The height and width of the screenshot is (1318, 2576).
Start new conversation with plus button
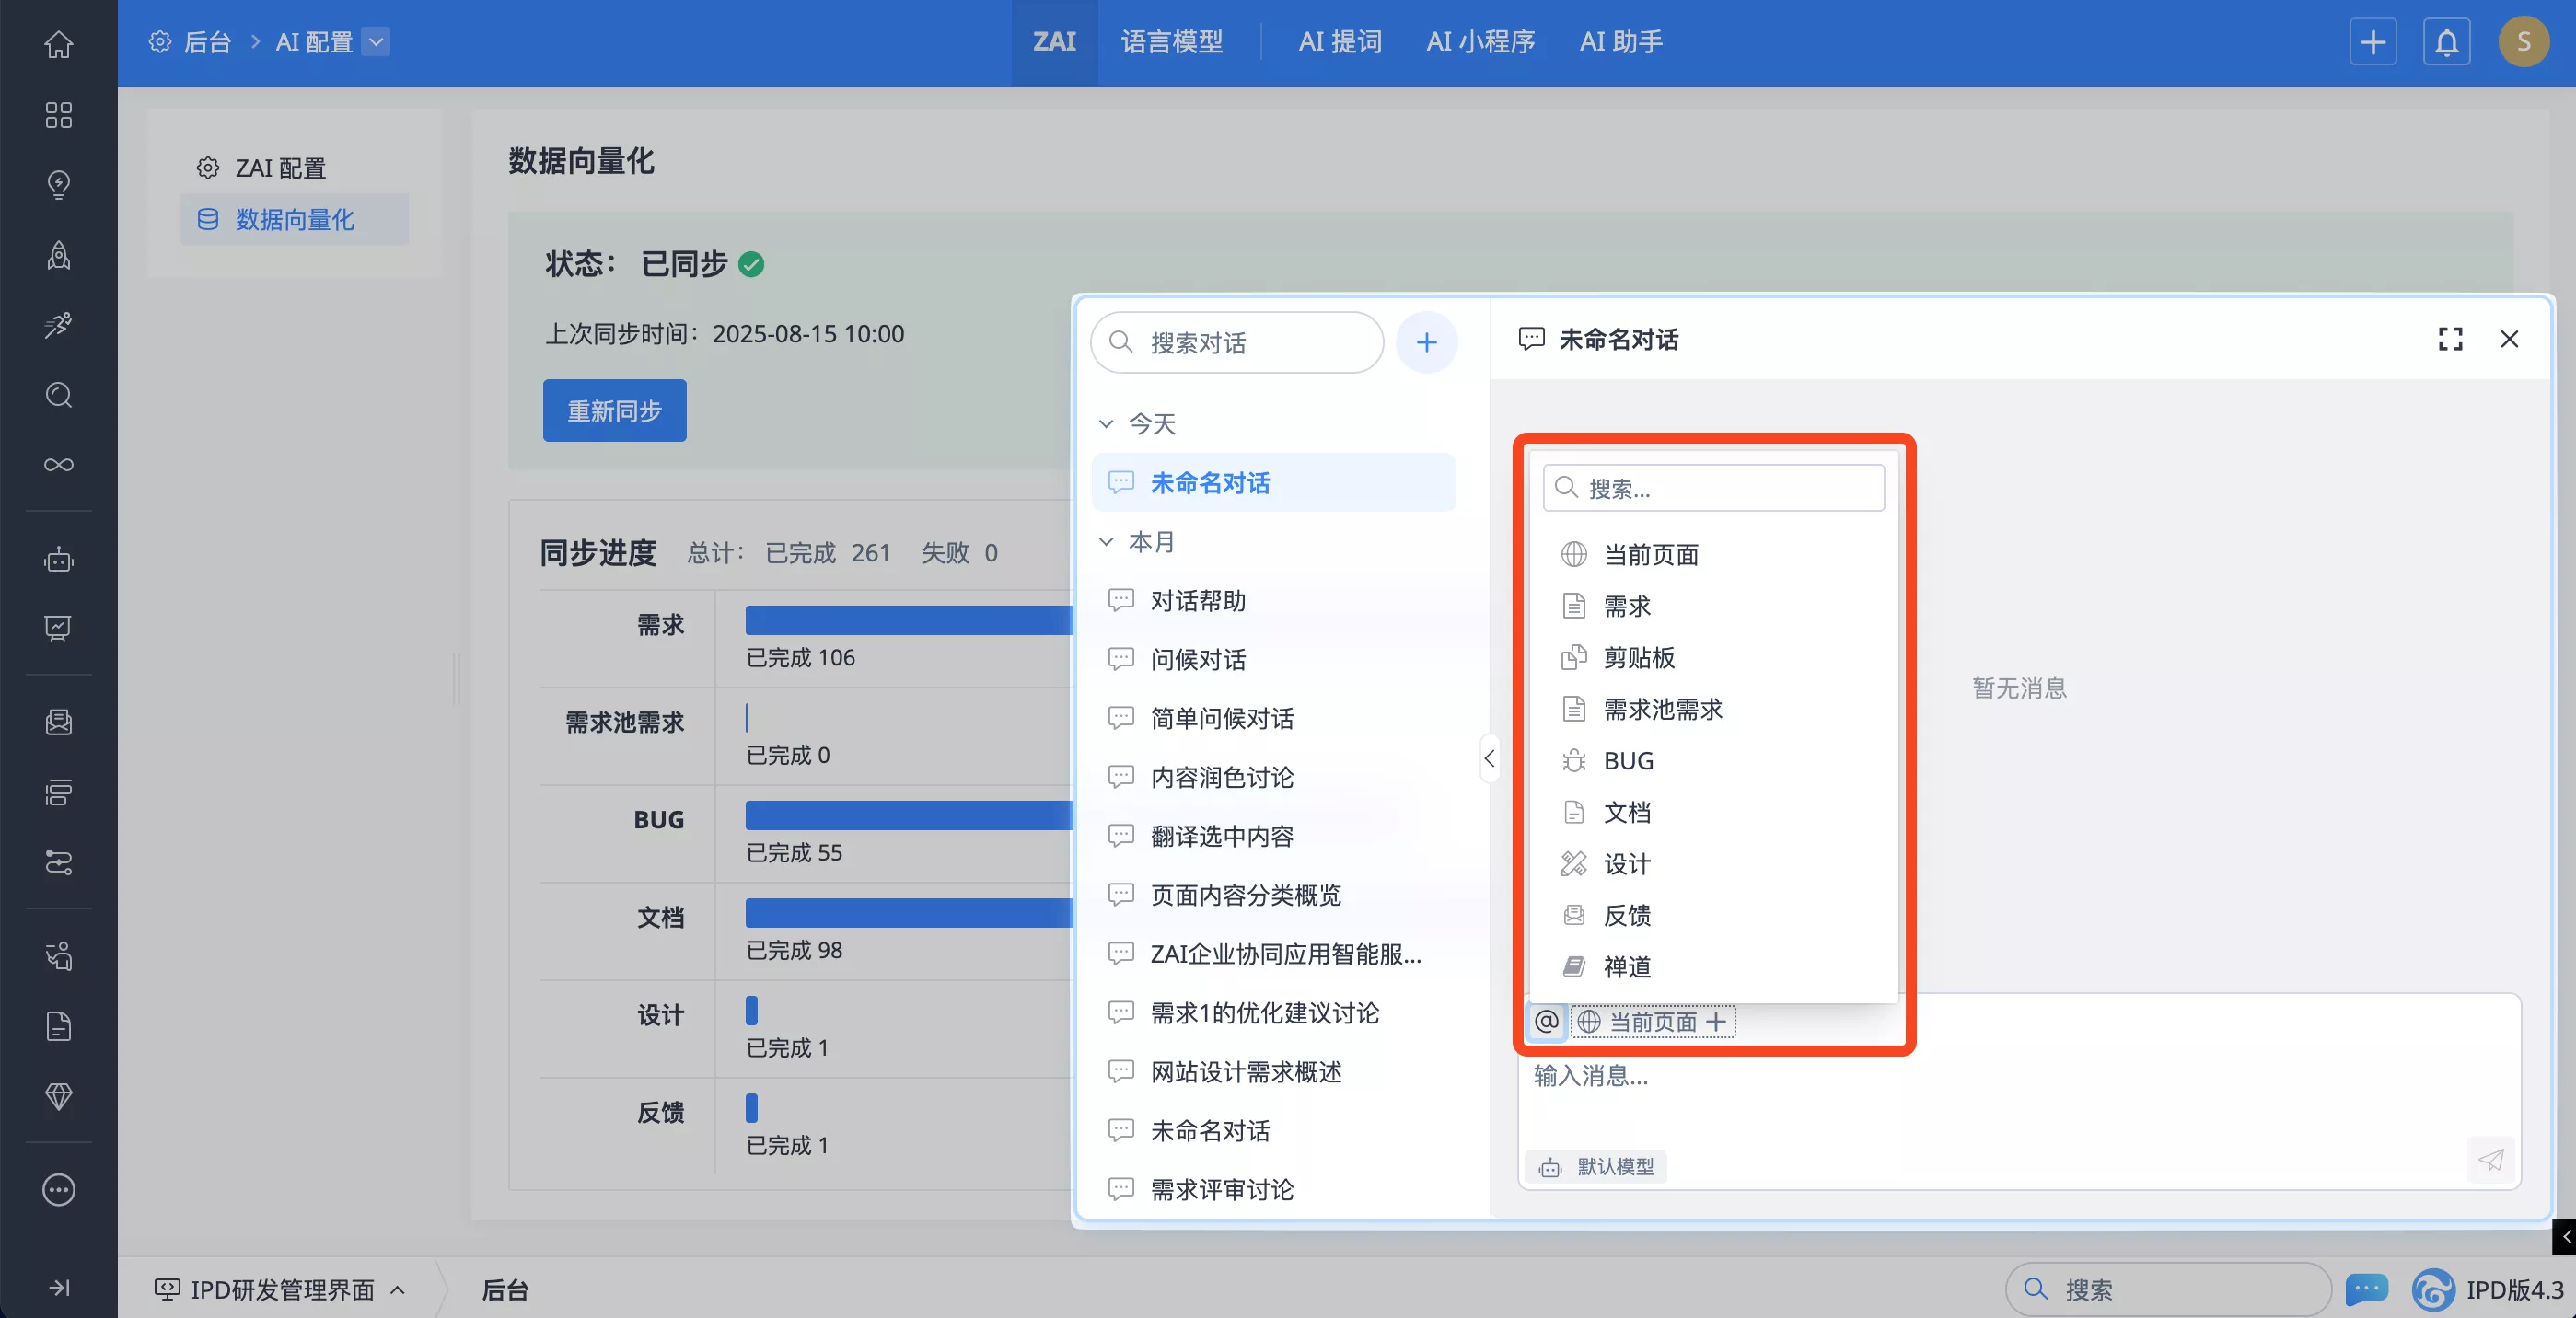coord(1426,343)
